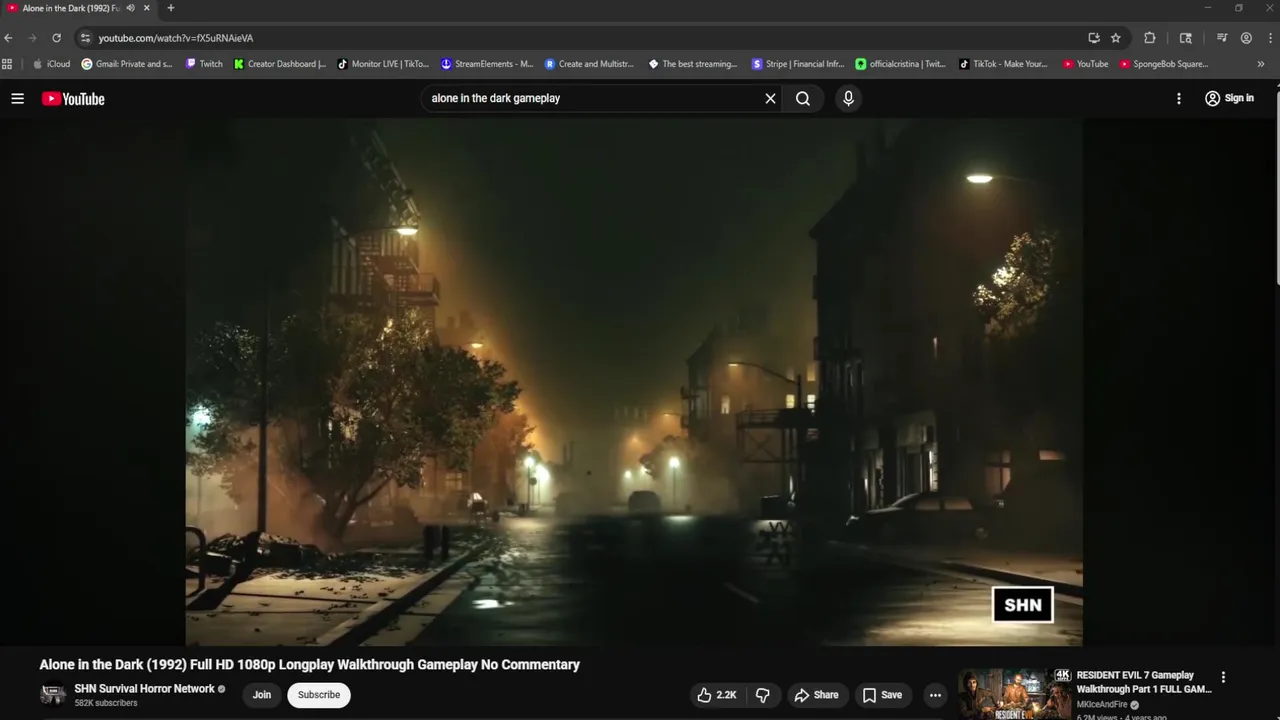The height and width of the screenshot is (720, 1280).
Task: Expand the bookmarks overflow chevron
Action: point(1260,64)
